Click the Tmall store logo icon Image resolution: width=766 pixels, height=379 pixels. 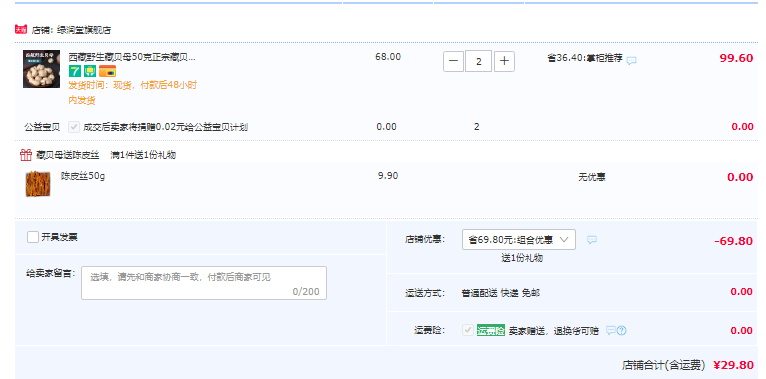coord(21,30)
